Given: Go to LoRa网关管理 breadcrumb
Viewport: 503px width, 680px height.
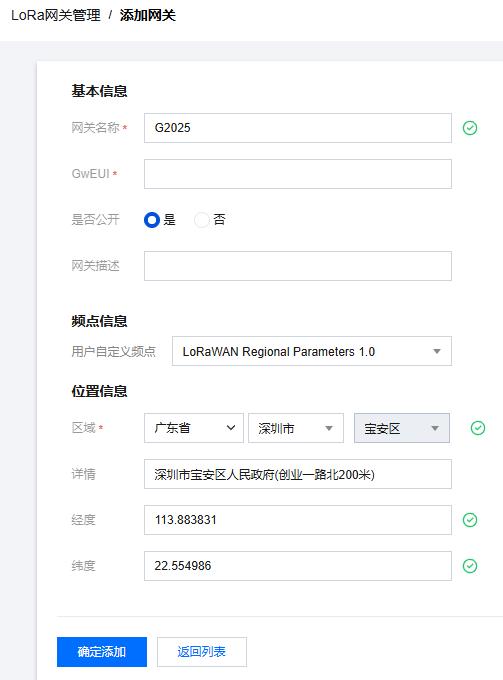Looking at the screenshot, I should [56, 15].
